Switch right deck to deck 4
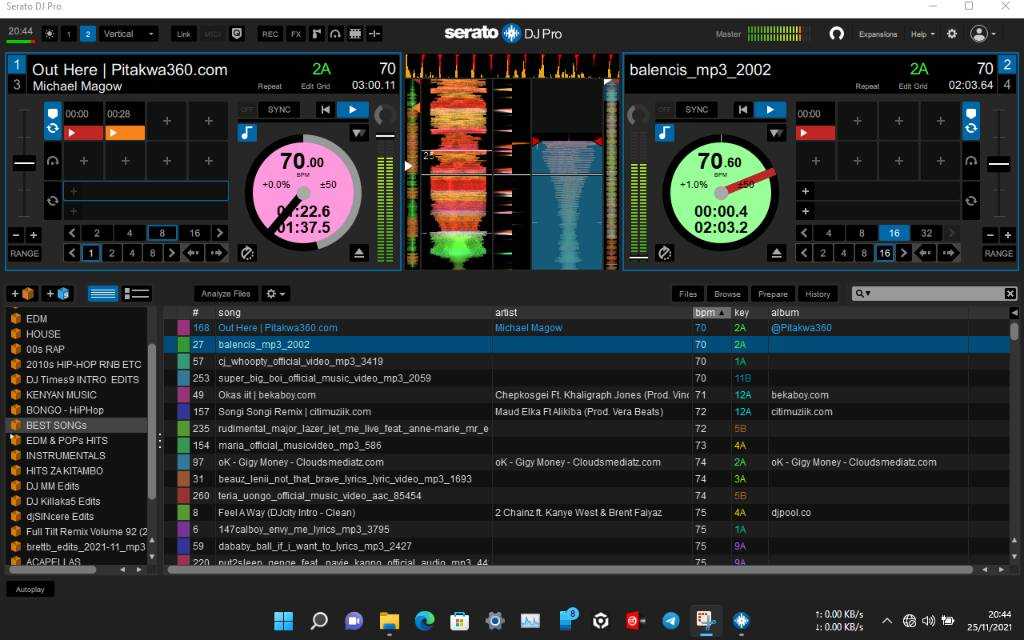1024x640 pixels. [1007, 85]
